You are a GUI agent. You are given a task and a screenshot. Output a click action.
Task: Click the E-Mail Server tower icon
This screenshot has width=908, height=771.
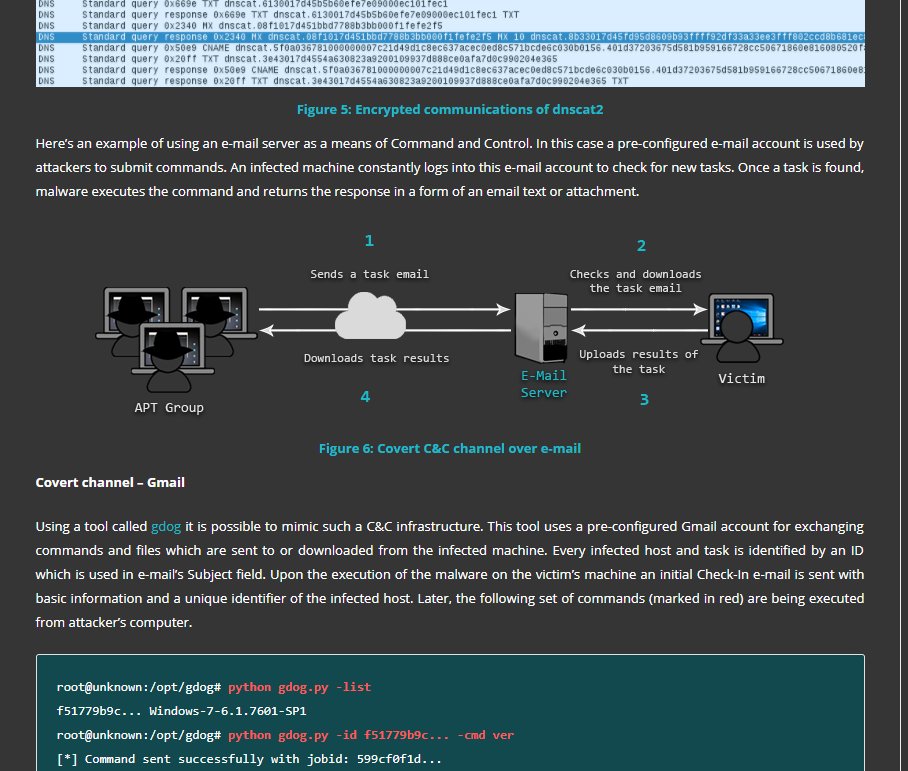(541, 327)
